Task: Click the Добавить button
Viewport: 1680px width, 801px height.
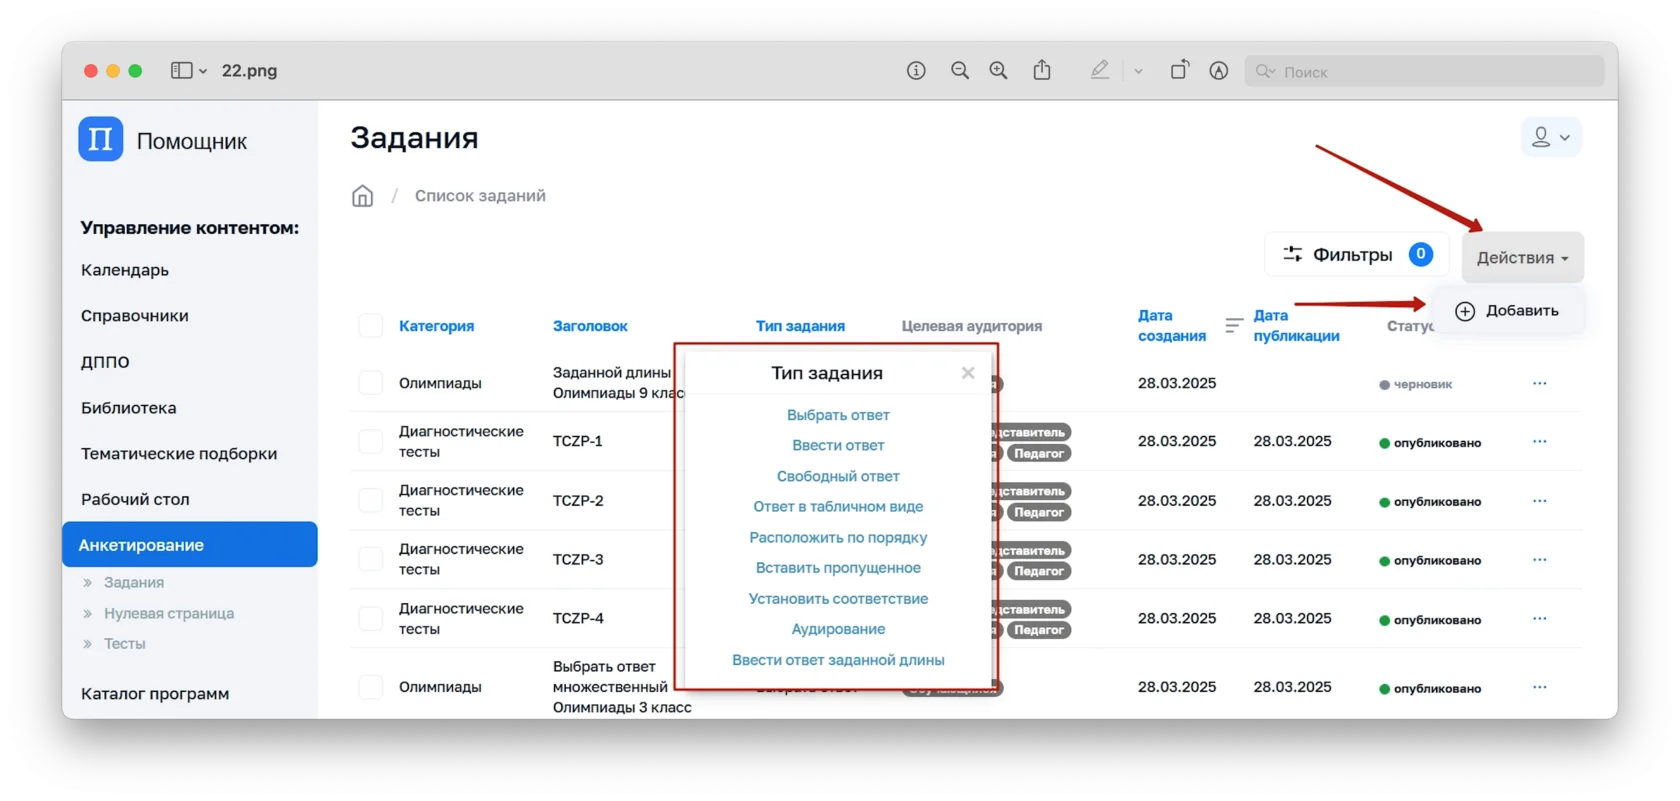Action: coord(1508,311)
